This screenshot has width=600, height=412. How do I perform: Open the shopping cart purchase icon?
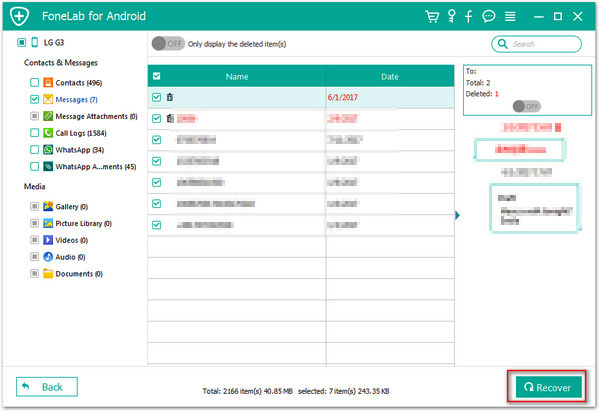(432, 16)
